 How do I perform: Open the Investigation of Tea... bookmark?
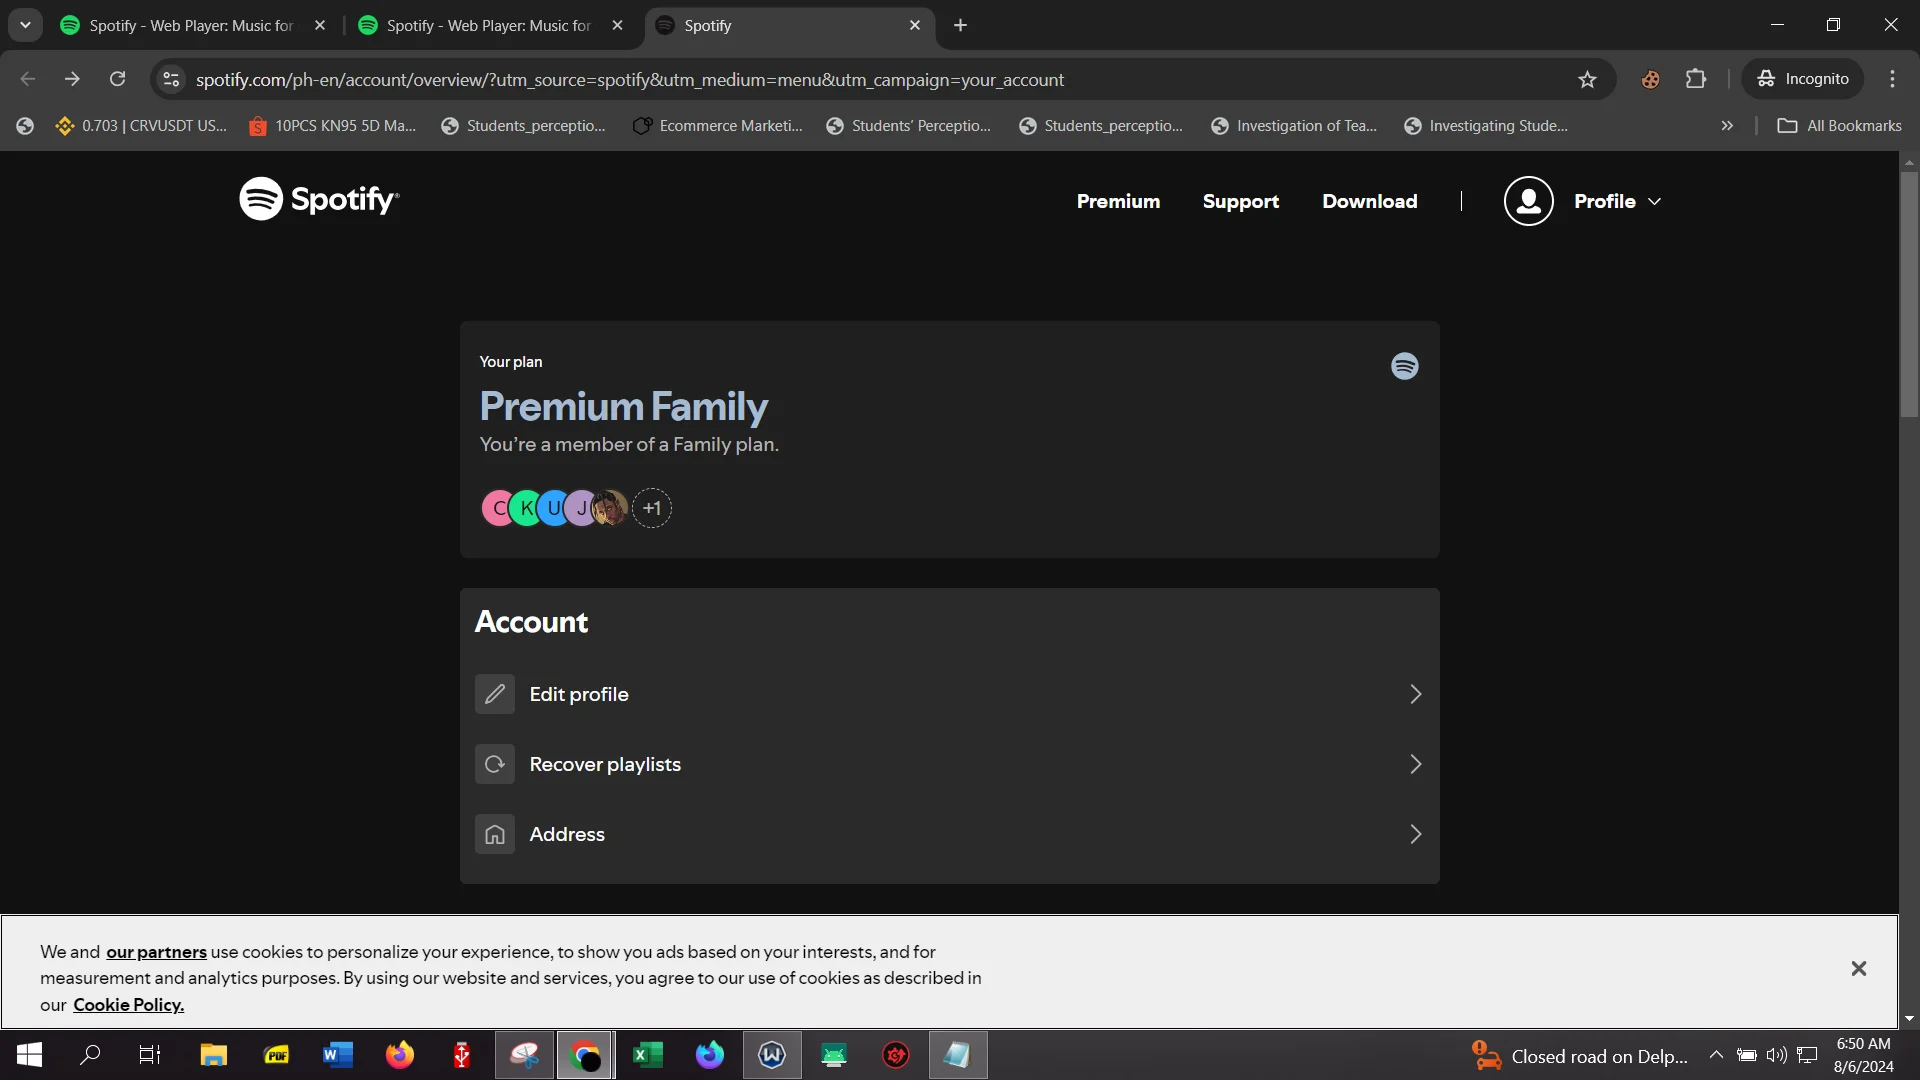pos(1294,126)
